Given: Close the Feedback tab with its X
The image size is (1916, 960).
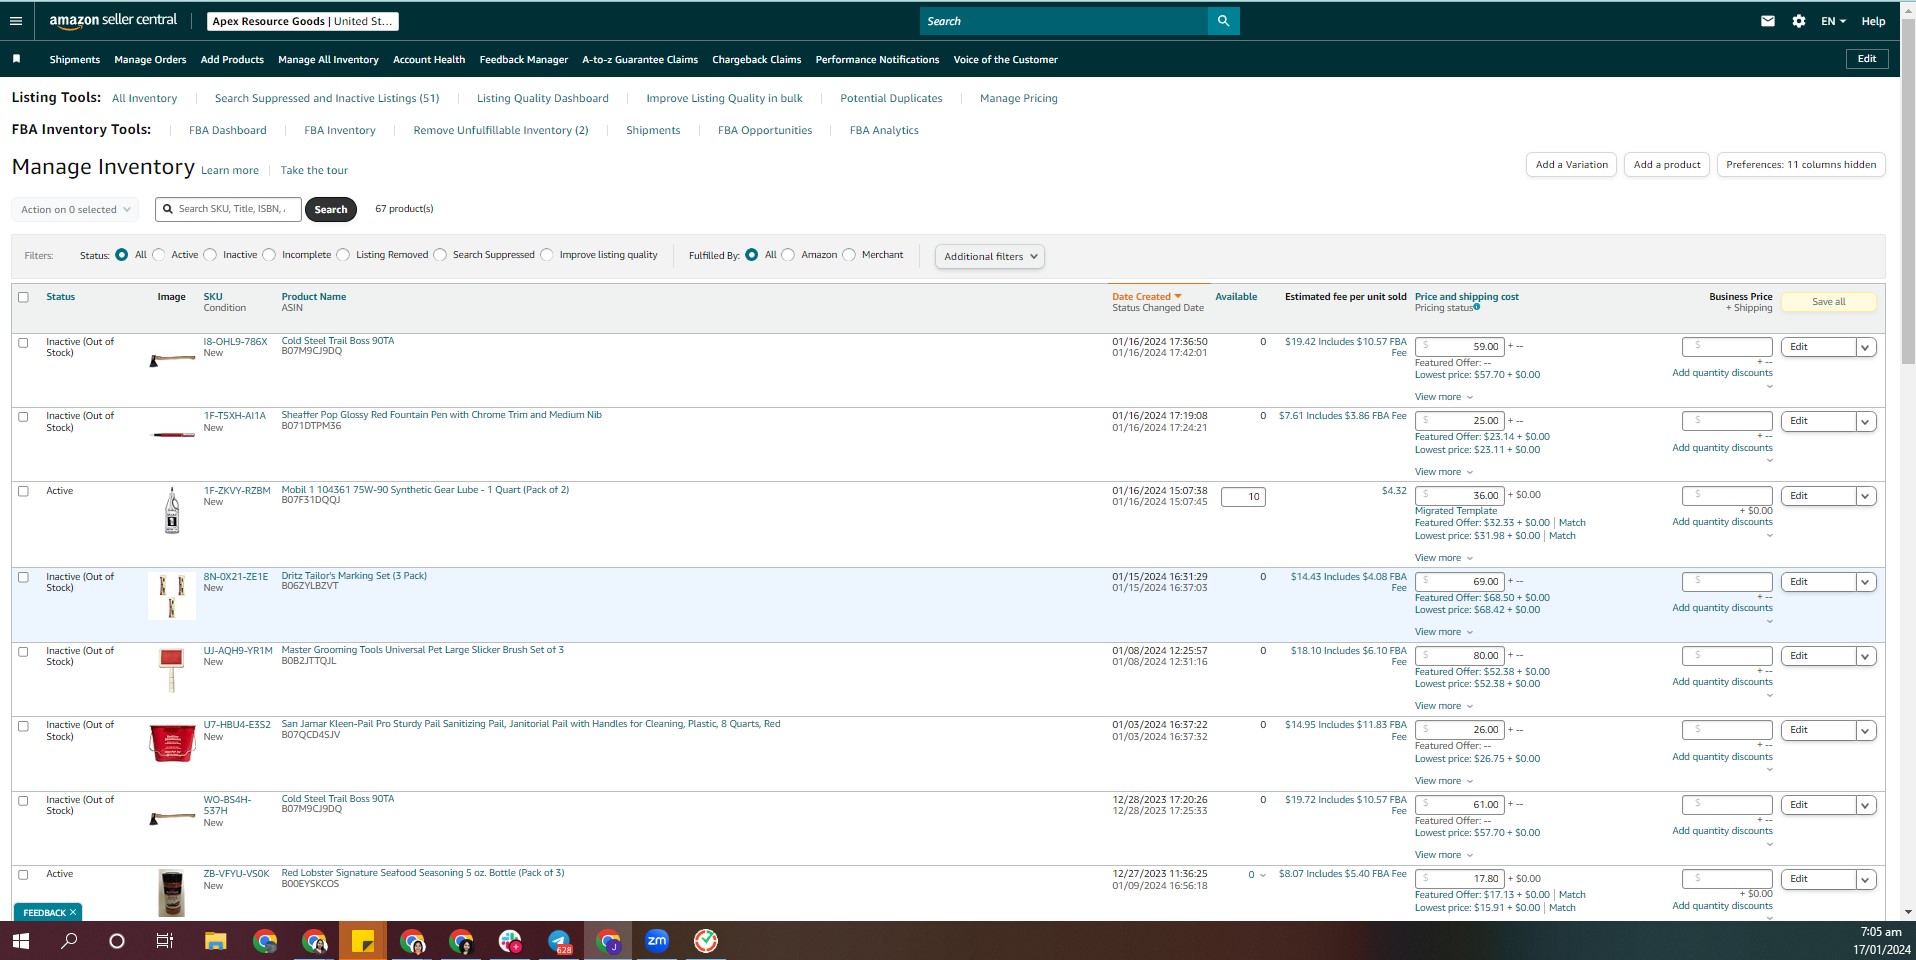Looking at the screenshot, I should 73,913.
